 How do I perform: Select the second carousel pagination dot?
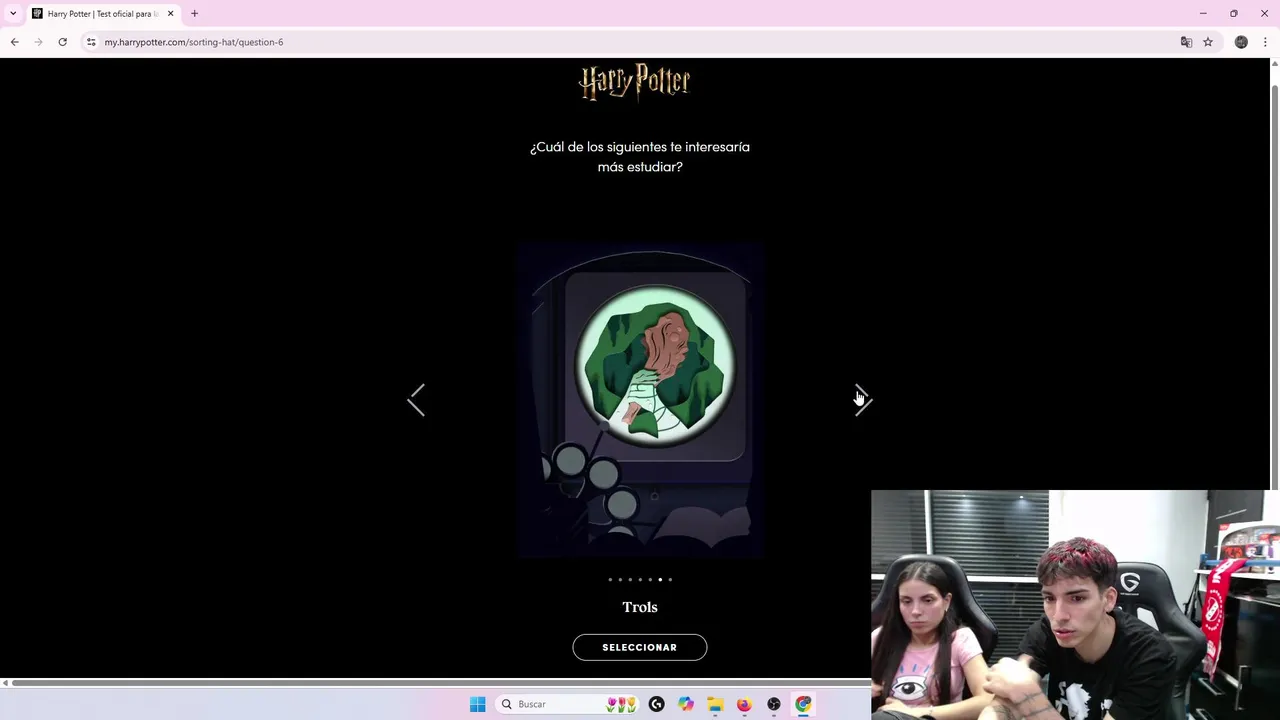coord(620,579)
